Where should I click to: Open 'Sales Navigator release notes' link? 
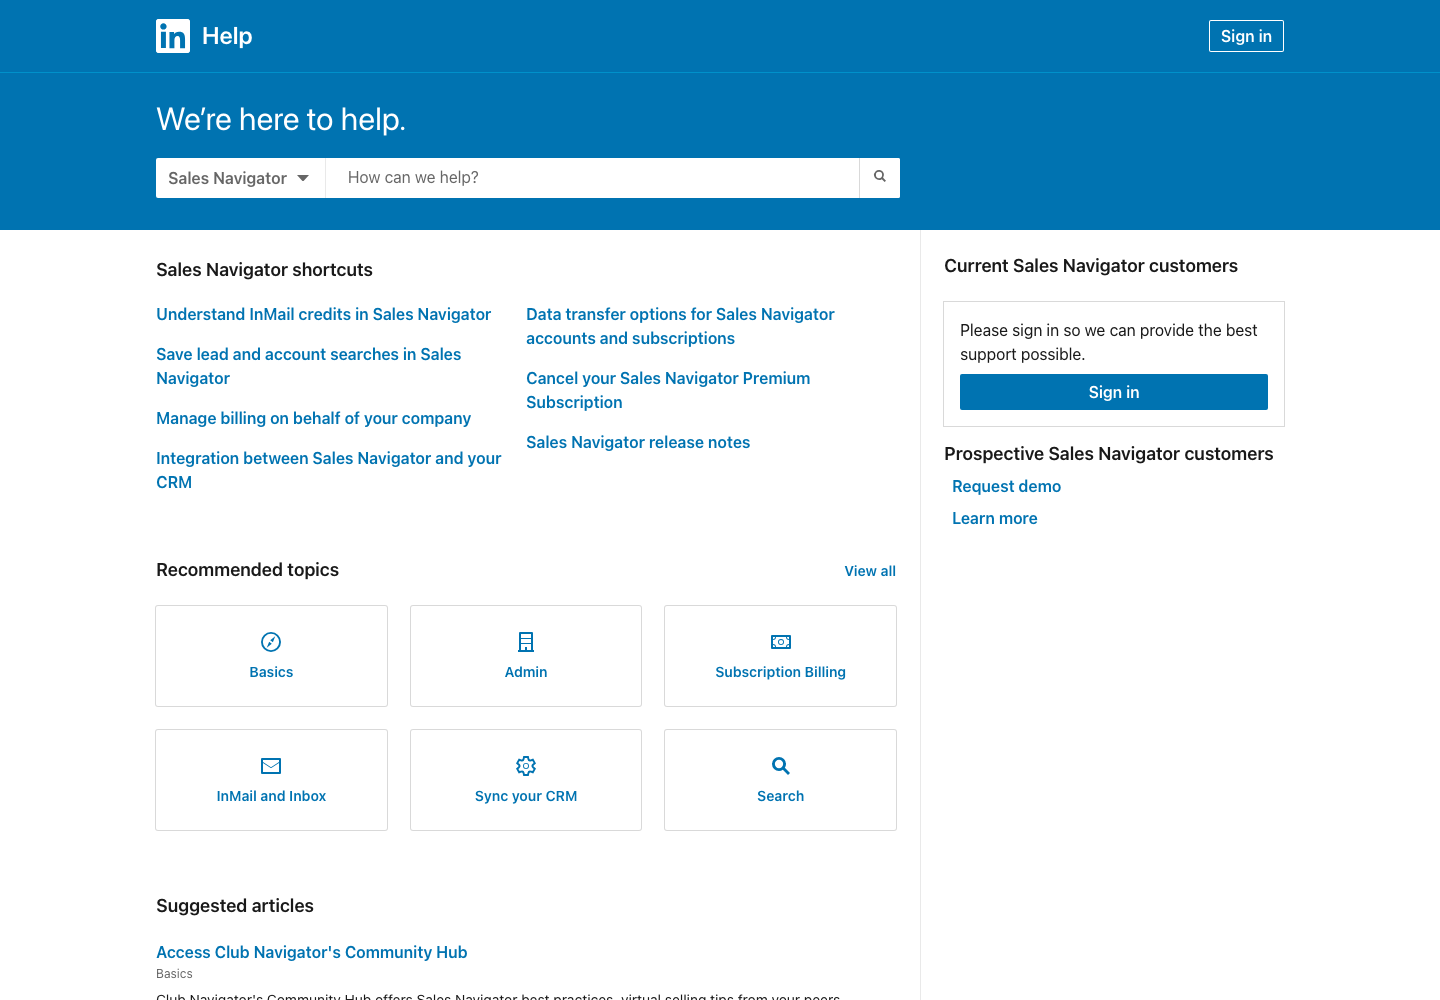(x=638, y=442)
